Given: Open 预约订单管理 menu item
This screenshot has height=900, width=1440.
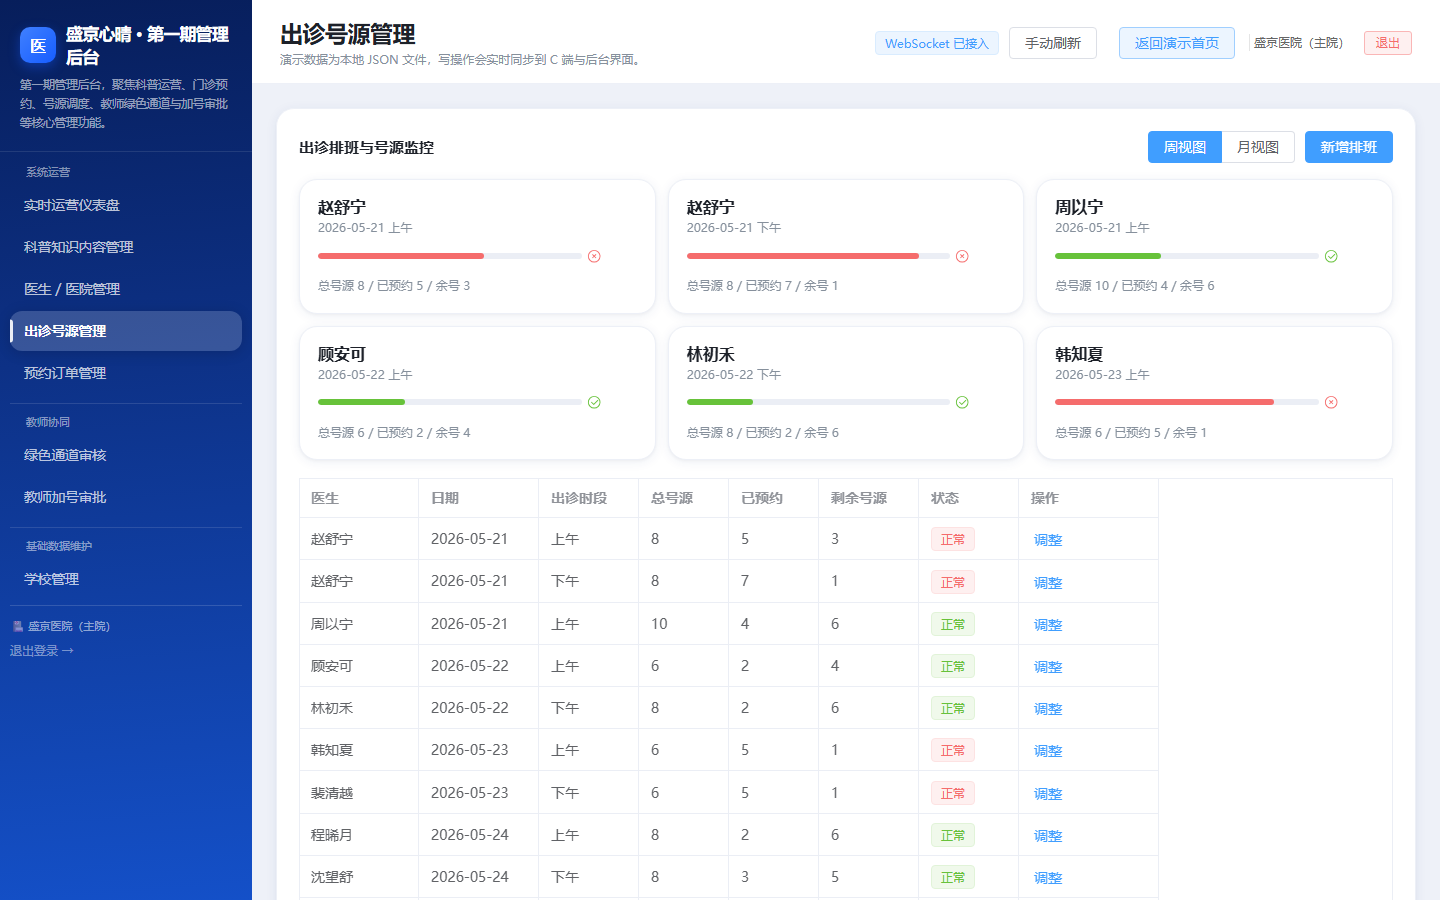Looking at the screenshot, I should point(126,373).
